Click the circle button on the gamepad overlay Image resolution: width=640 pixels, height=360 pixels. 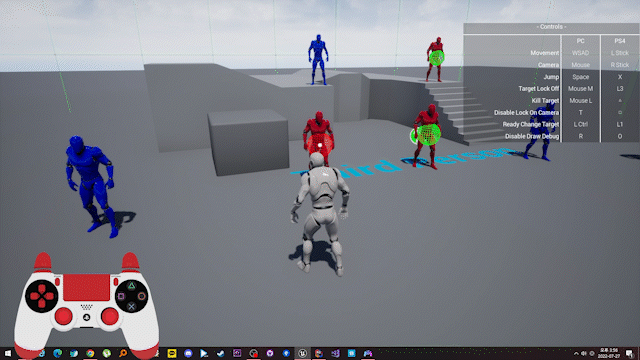(142, 296)
